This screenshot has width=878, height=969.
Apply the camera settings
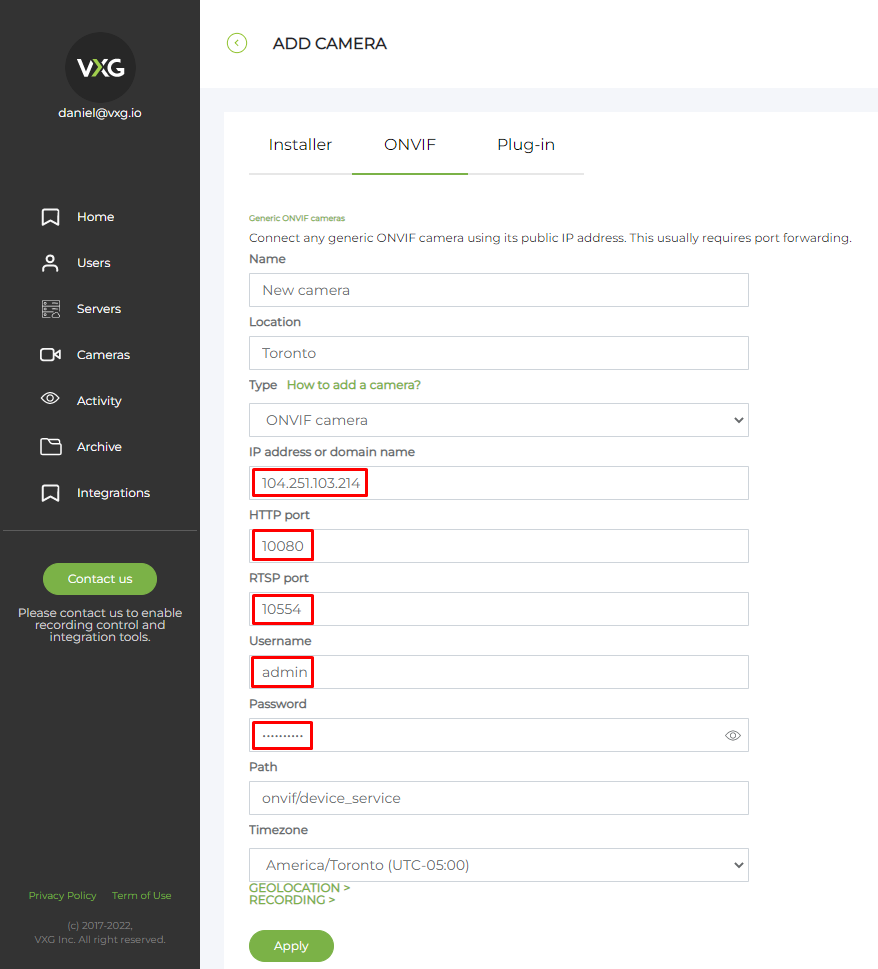pos(291,945)
